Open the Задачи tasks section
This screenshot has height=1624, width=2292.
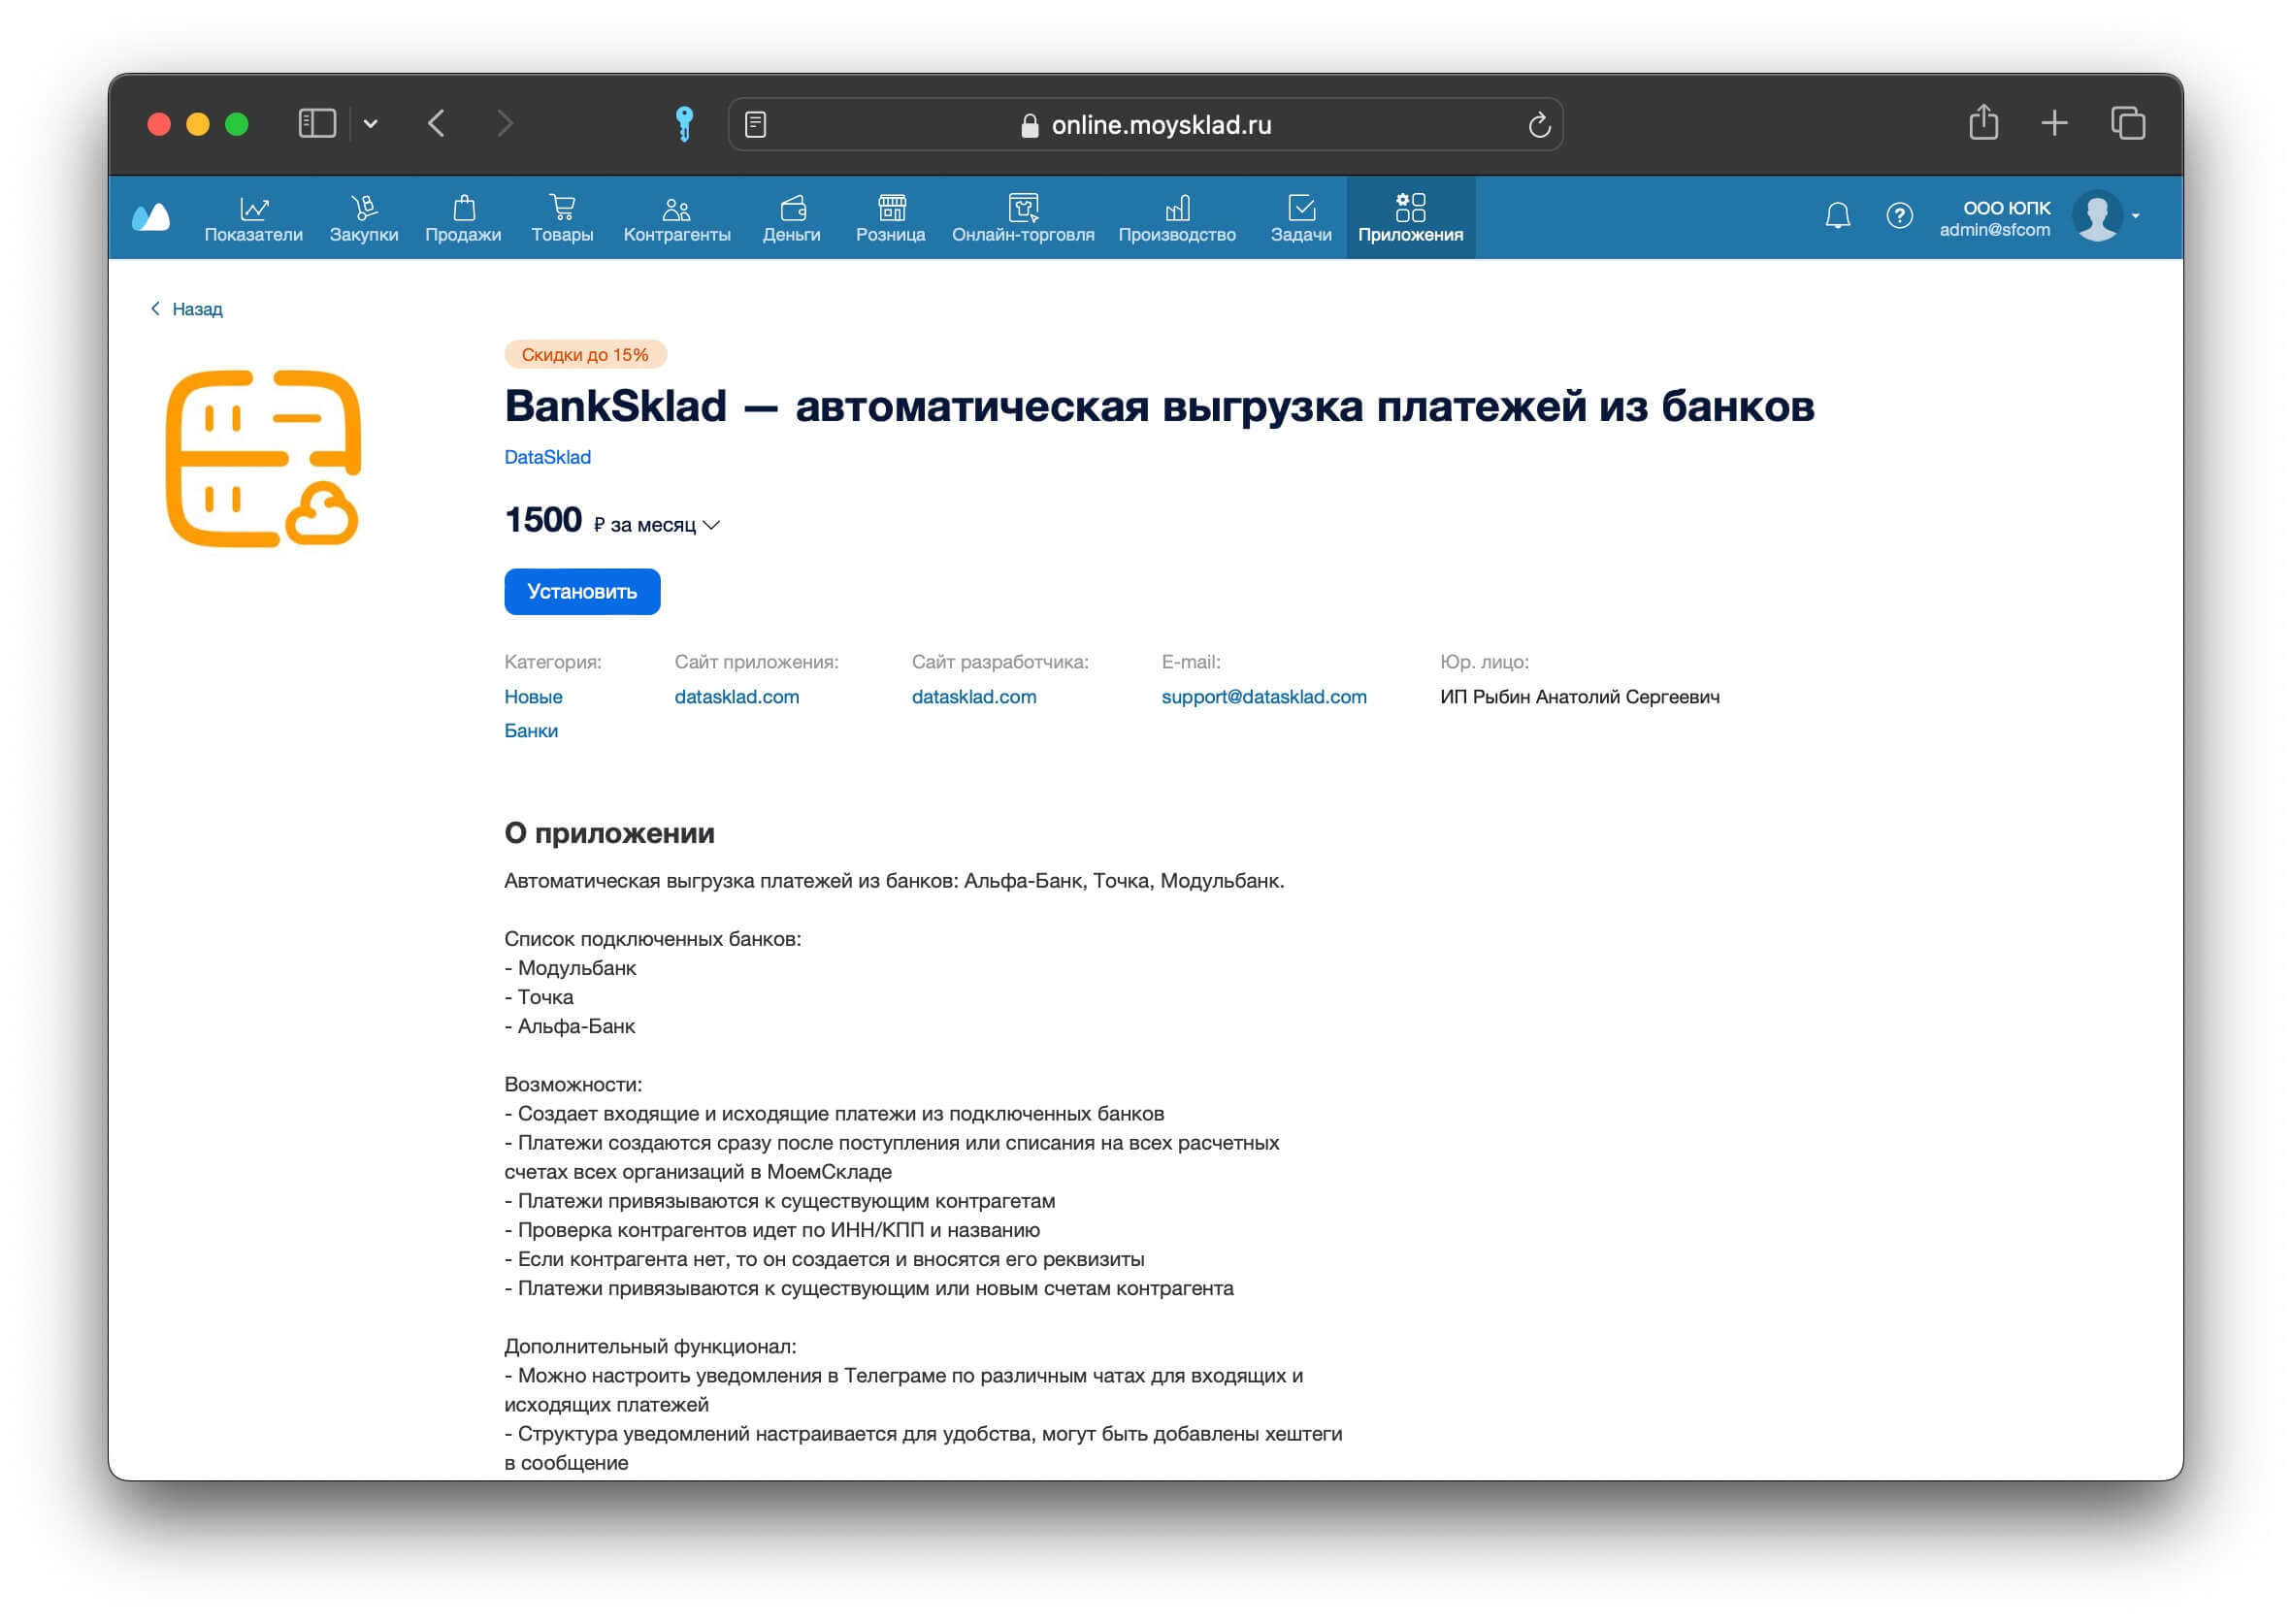(1300, 218)
